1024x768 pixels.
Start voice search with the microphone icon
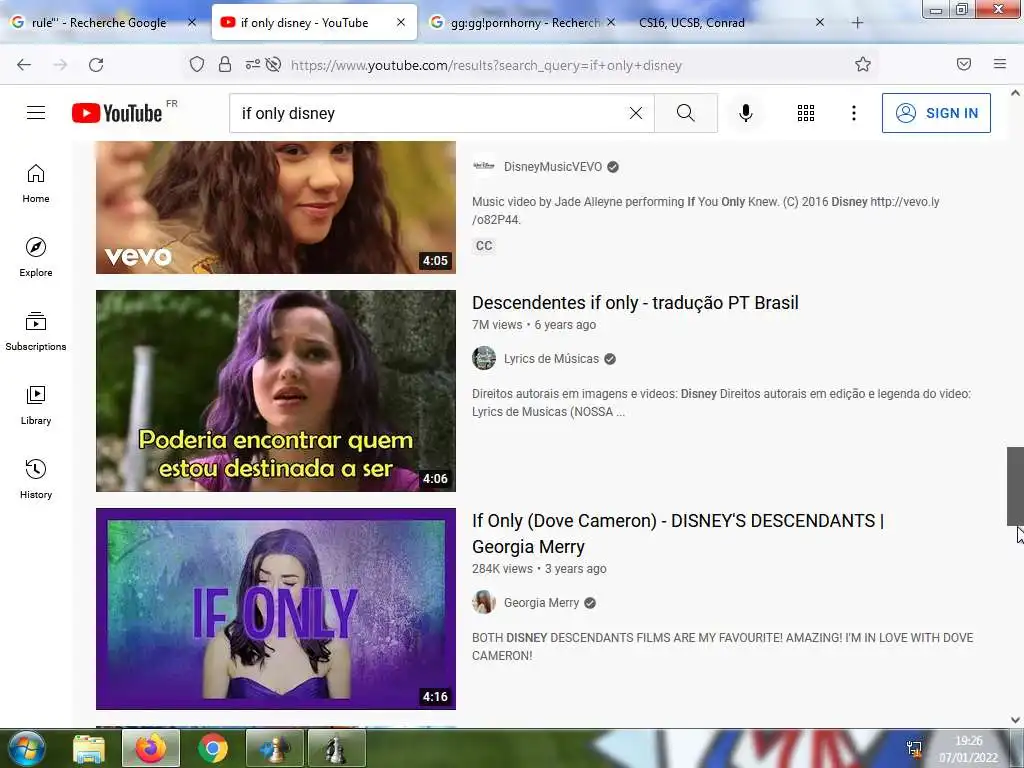pos(746,113)
